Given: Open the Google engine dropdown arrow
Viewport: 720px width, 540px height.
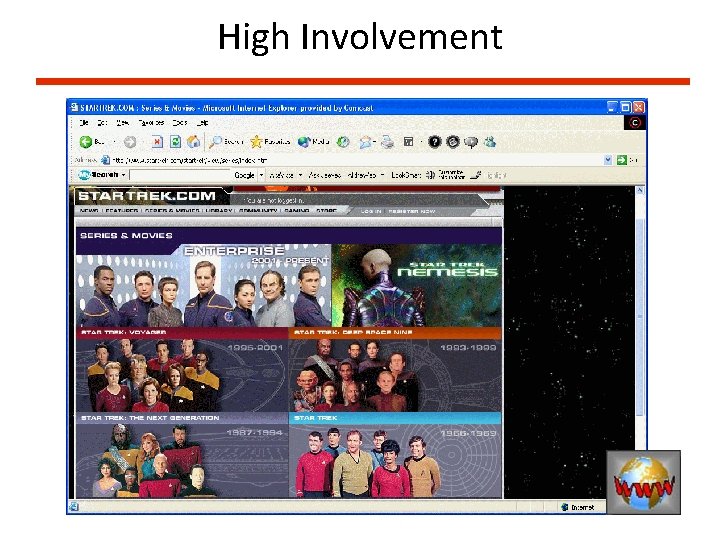Looking at the screenshot, I should click(x=261, y=175).
